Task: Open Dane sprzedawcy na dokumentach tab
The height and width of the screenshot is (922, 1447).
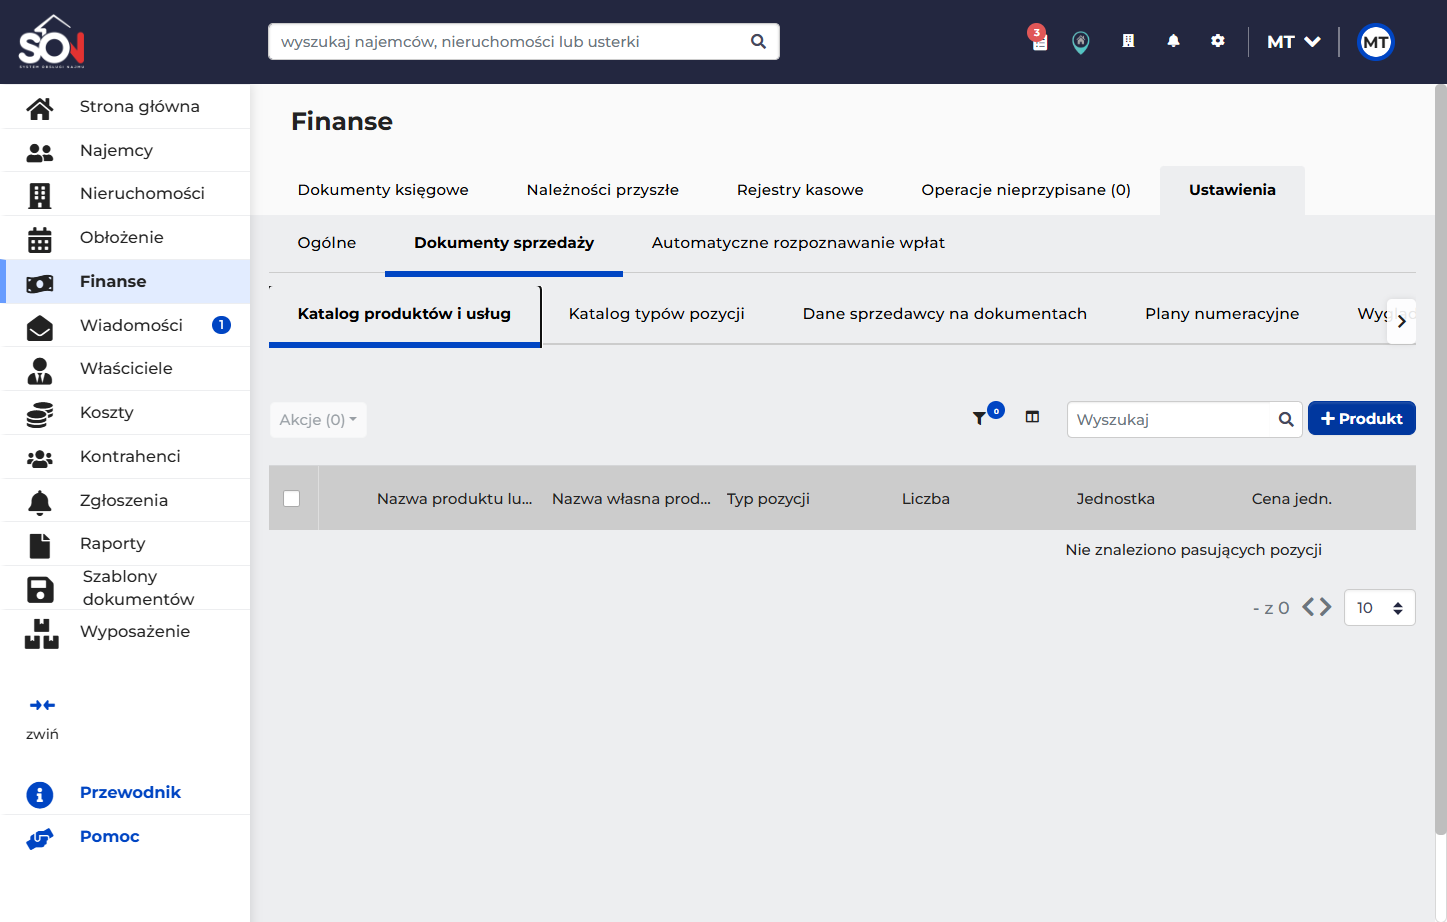Action: 945,314
